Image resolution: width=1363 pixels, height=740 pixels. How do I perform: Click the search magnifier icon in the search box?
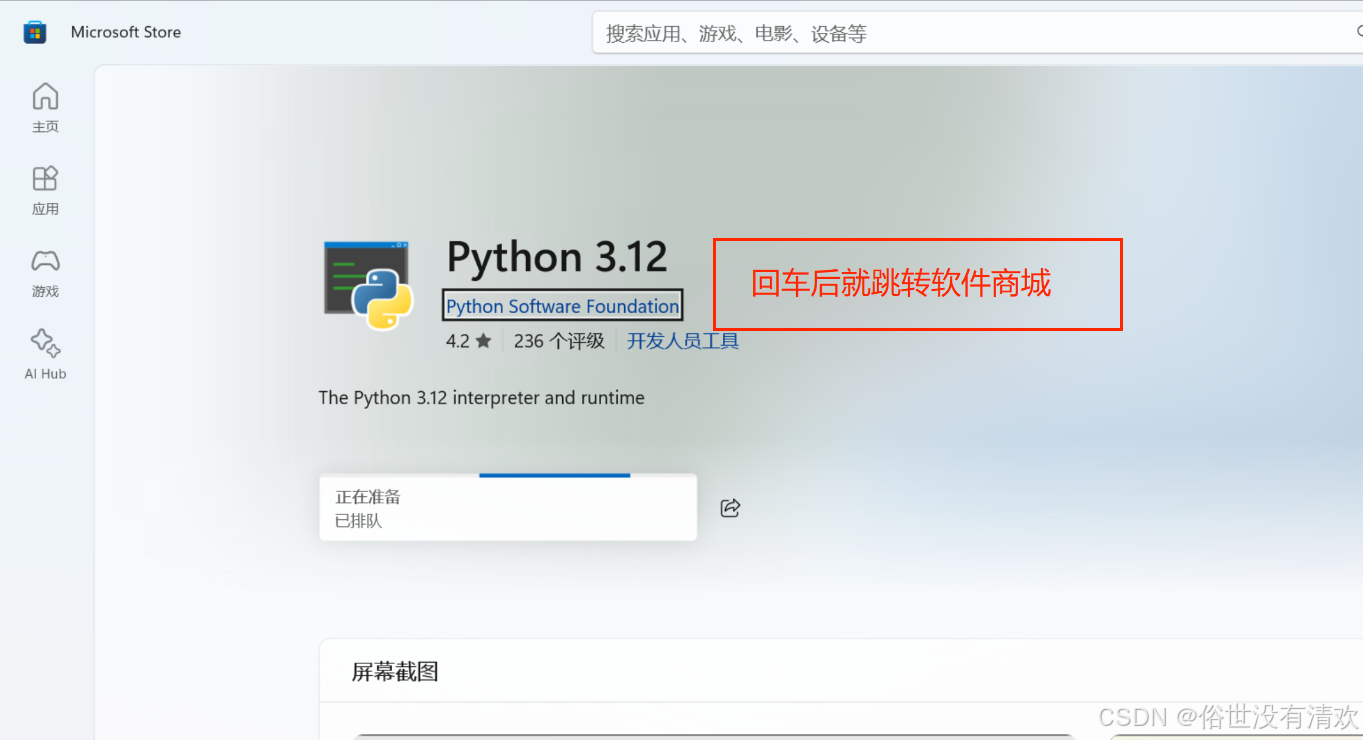pos(1359,33)
